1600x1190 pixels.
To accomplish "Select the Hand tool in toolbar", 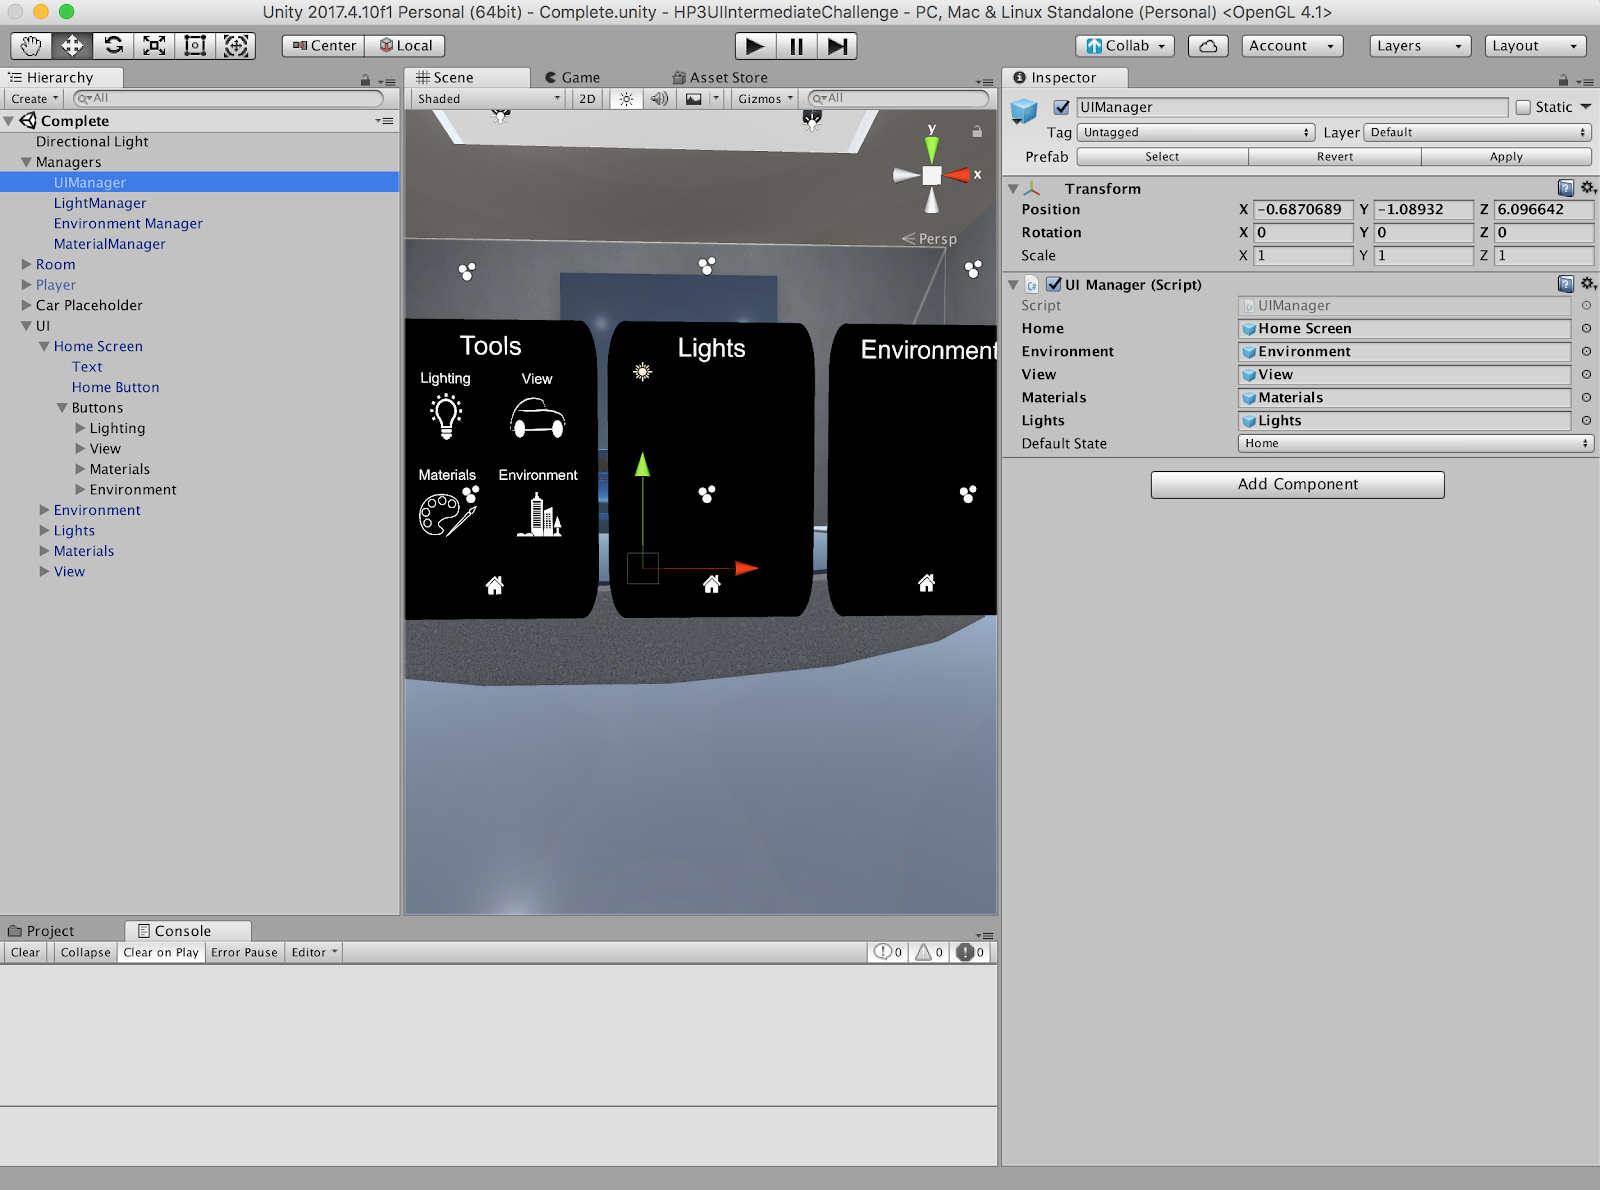I will pos(31,46).
